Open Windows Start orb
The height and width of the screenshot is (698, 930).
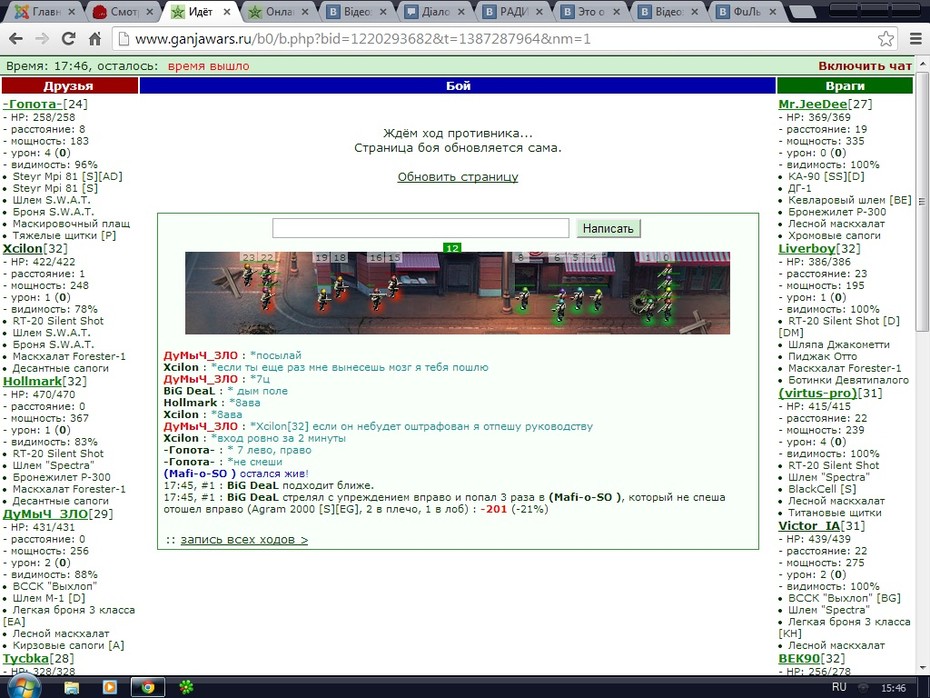24,688
